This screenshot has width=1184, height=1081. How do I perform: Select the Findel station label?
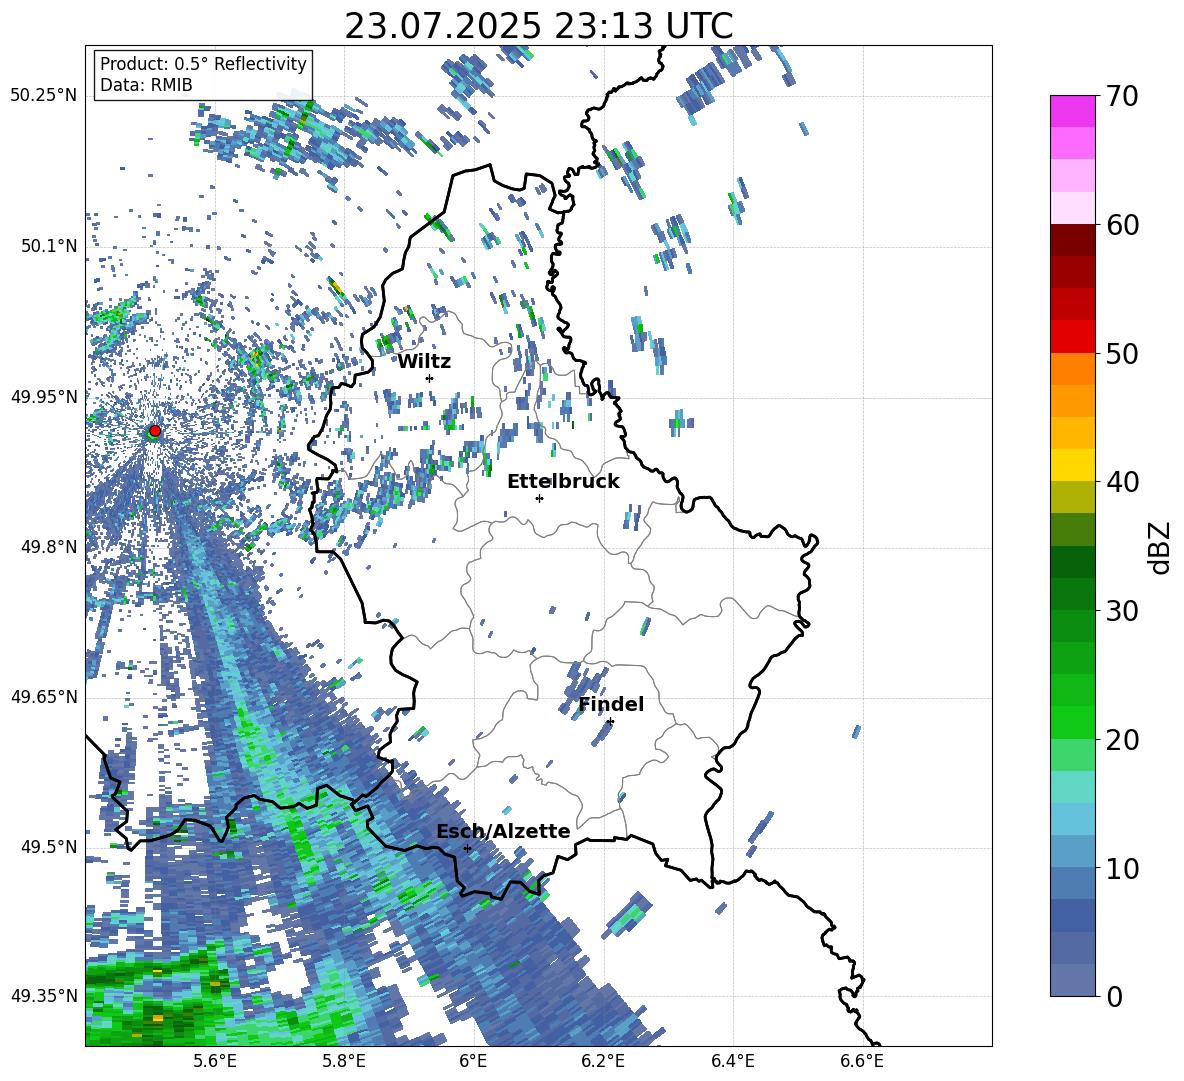coord(611,704)
